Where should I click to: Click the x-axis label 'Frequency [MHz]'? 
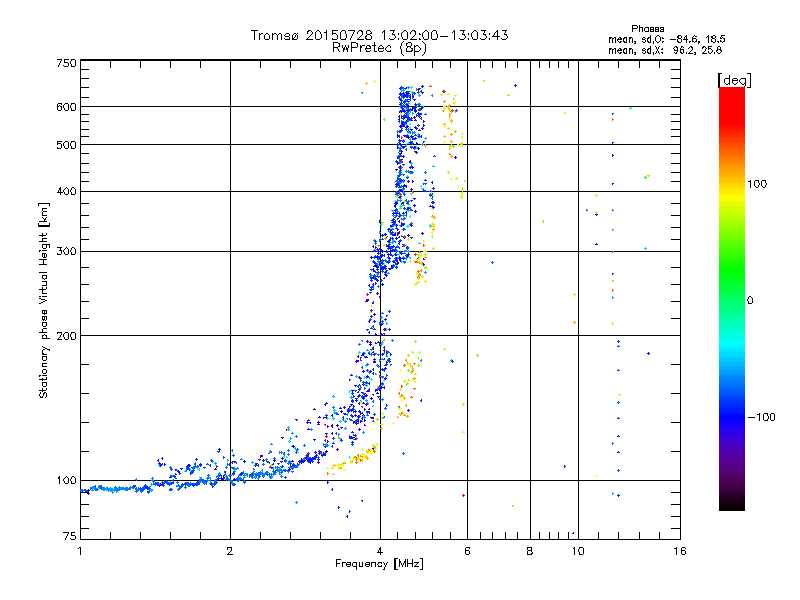point(379,564)
